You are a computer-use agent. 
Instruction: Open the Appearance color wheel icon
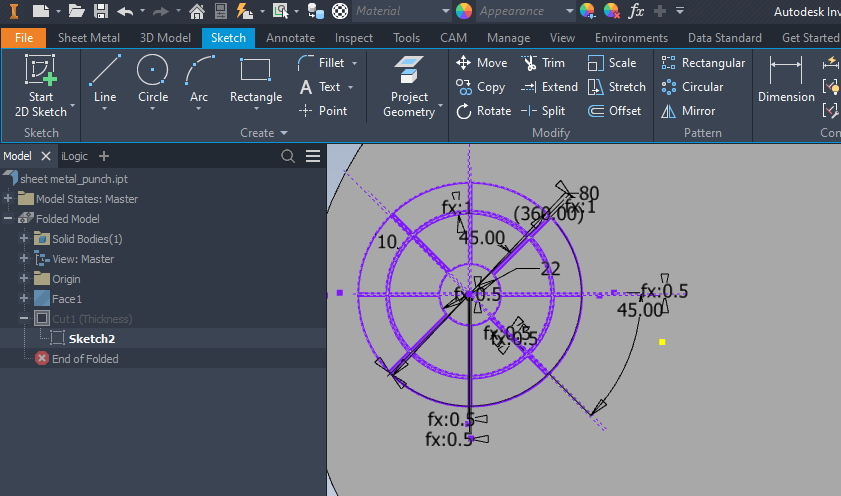(x=463, y=11)
